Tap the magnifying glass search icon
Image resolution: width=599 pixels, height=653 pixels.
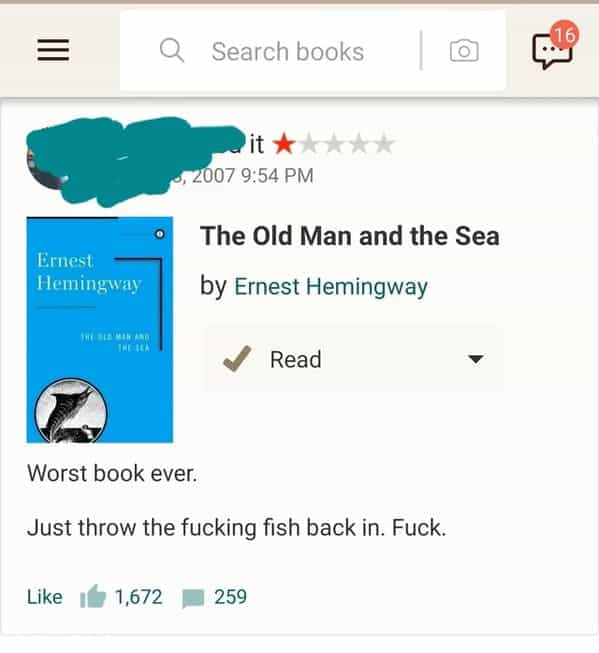[172, 50]
